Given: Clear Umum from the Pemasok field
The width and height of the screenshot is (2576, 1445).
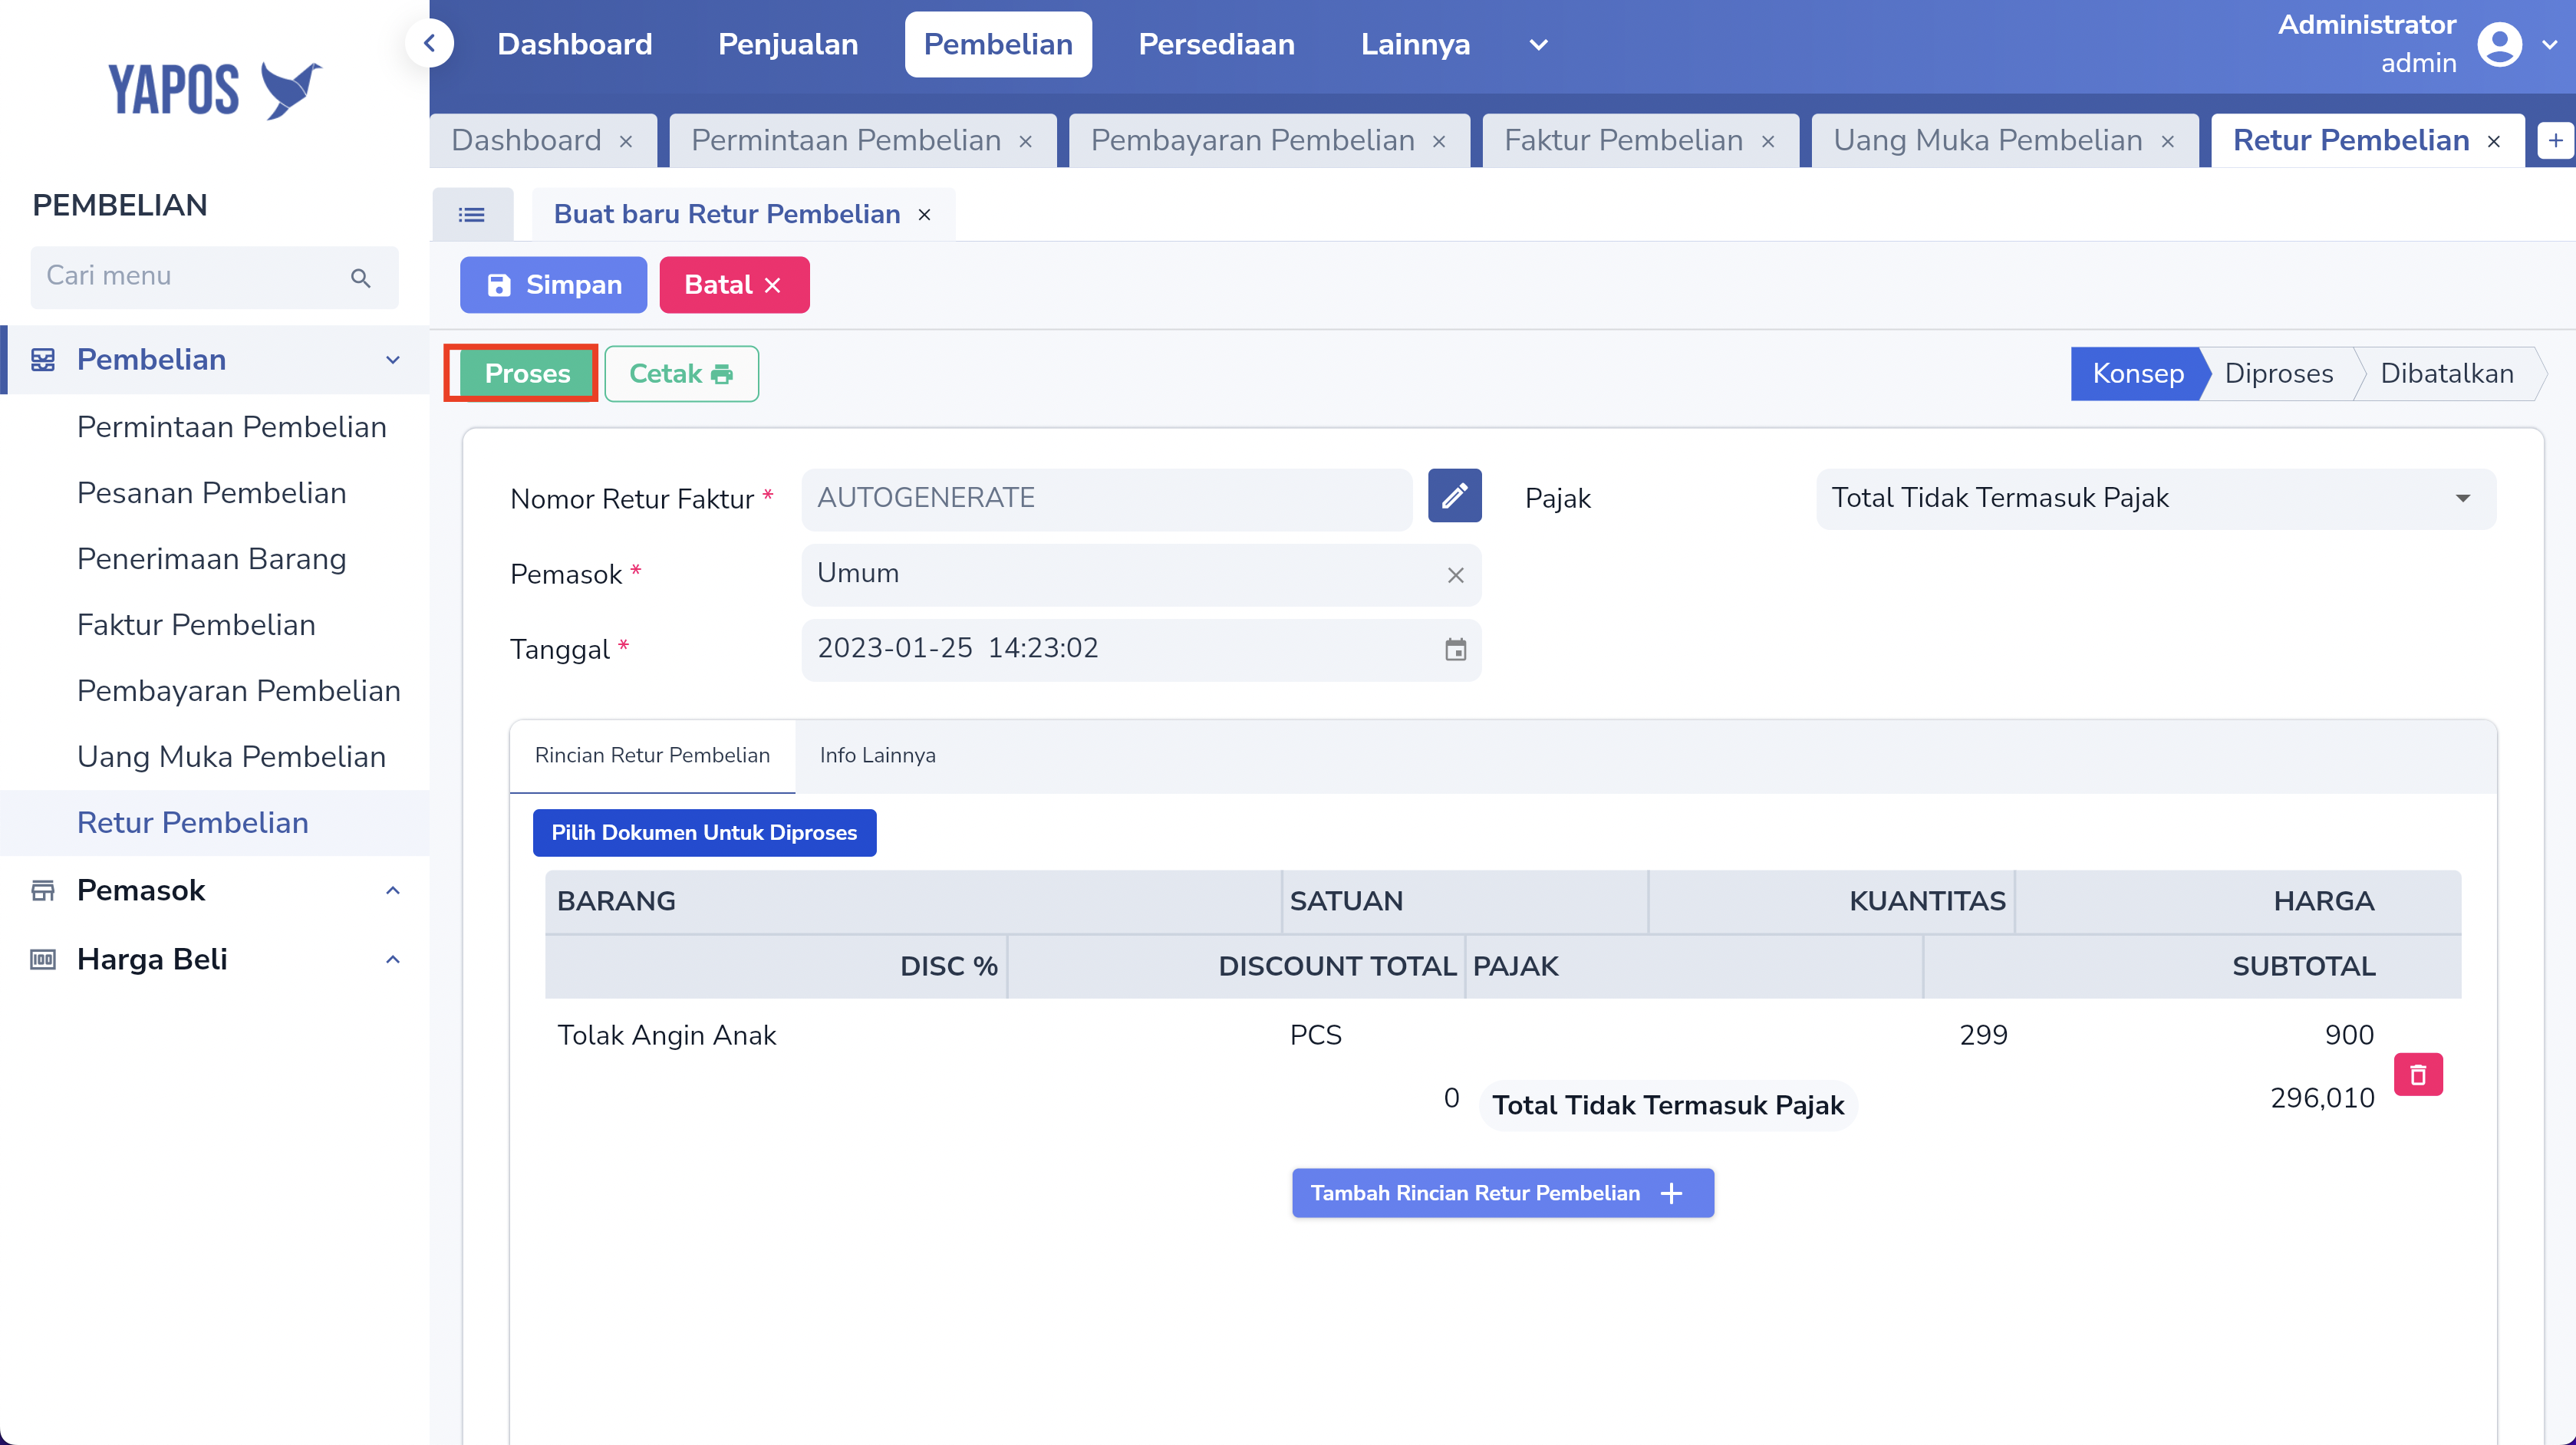Looking at the screenshot, I should [1455, 575].
